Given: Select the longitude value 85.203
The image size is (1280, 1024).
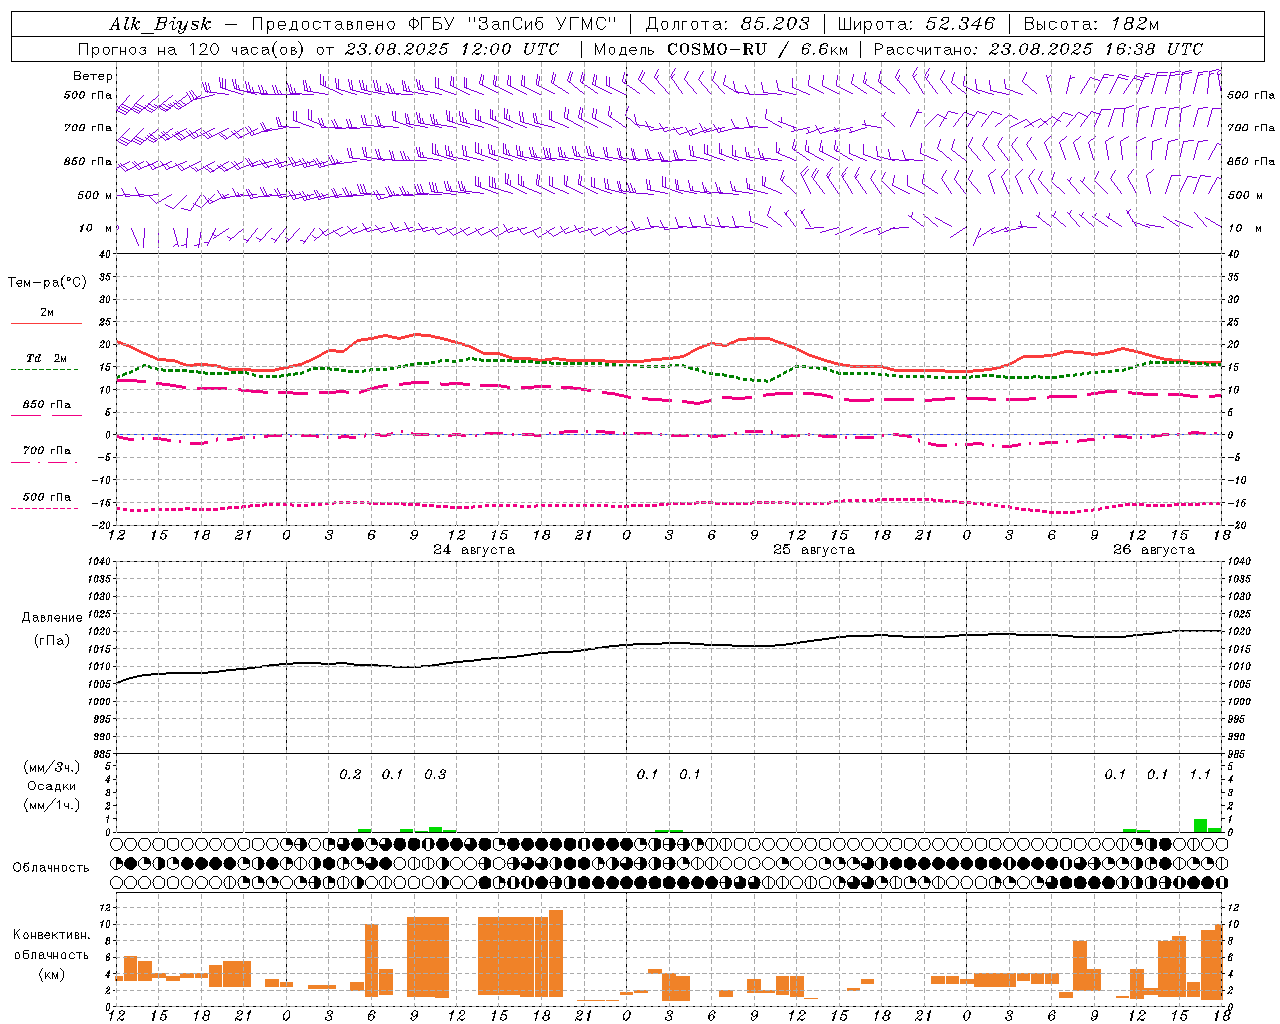Looking at the screenshot, I should [776, 24].
